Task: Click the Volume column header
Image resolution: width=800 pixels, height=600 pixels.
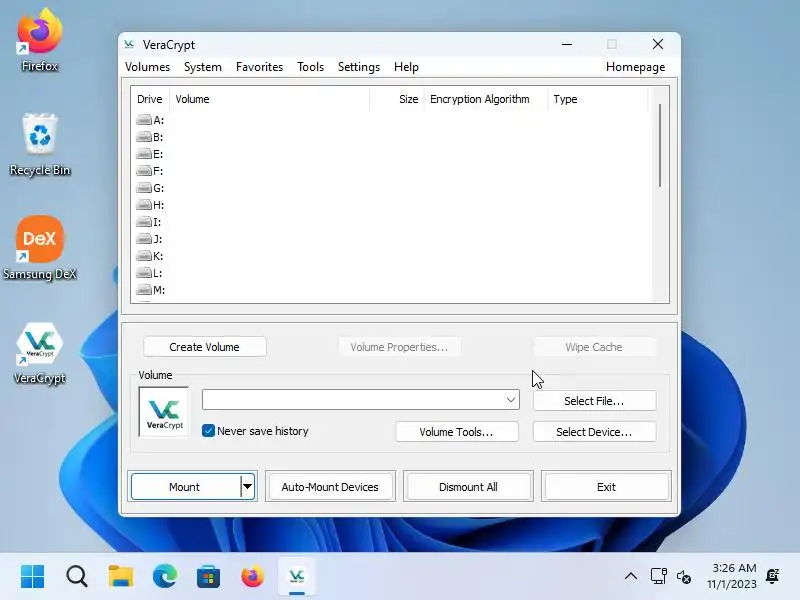Action: tap(269, 99)
